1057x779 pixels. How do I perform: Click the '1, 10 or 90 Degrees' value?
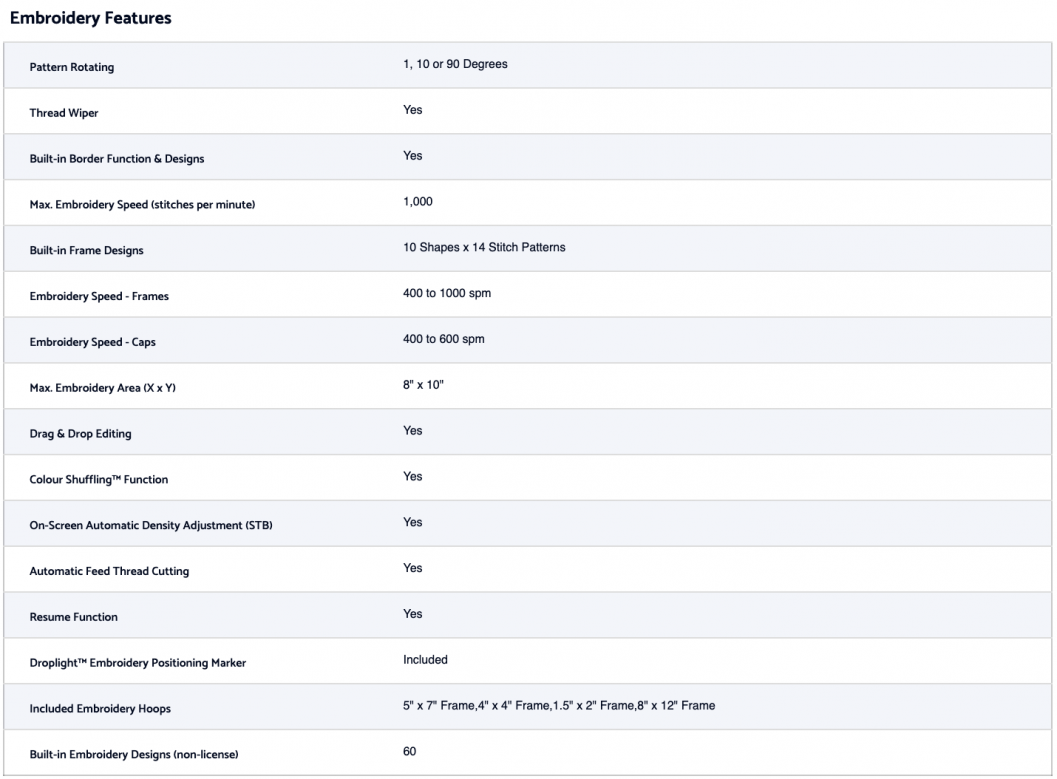[x=455, y=64]
